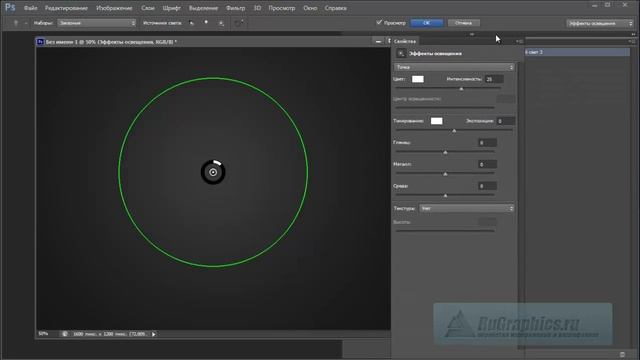Open the Эффекты освещения workspace dropdown
The image size is (640, 360).
point(600,23)
